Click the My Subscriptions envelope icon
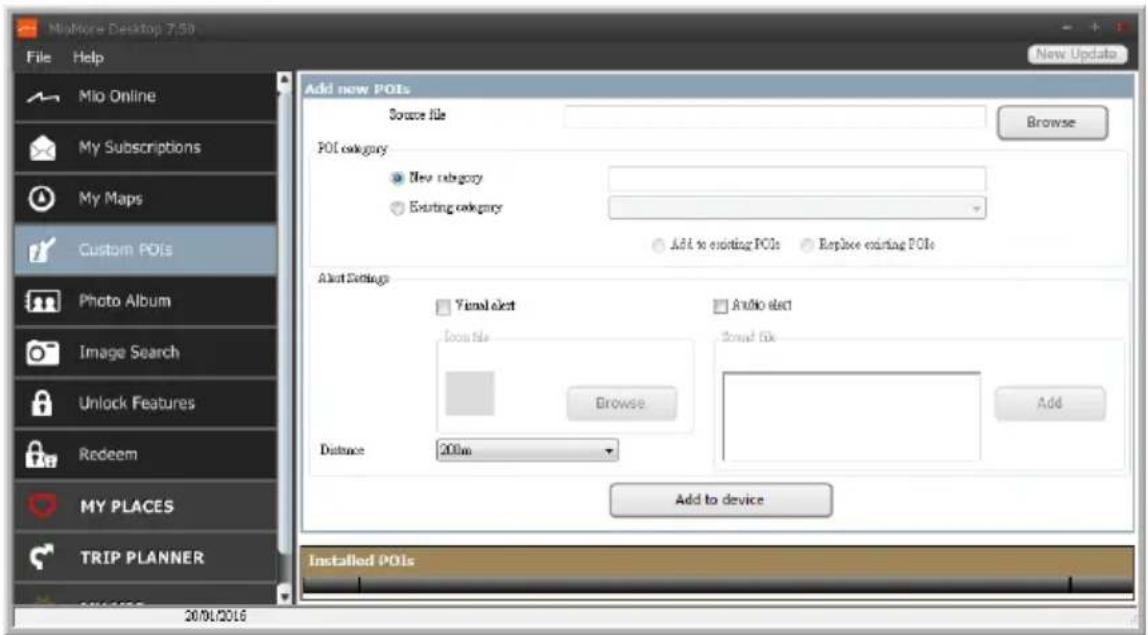The height and width of the screenshot is (635, 1148). click(x=42, y=147)
